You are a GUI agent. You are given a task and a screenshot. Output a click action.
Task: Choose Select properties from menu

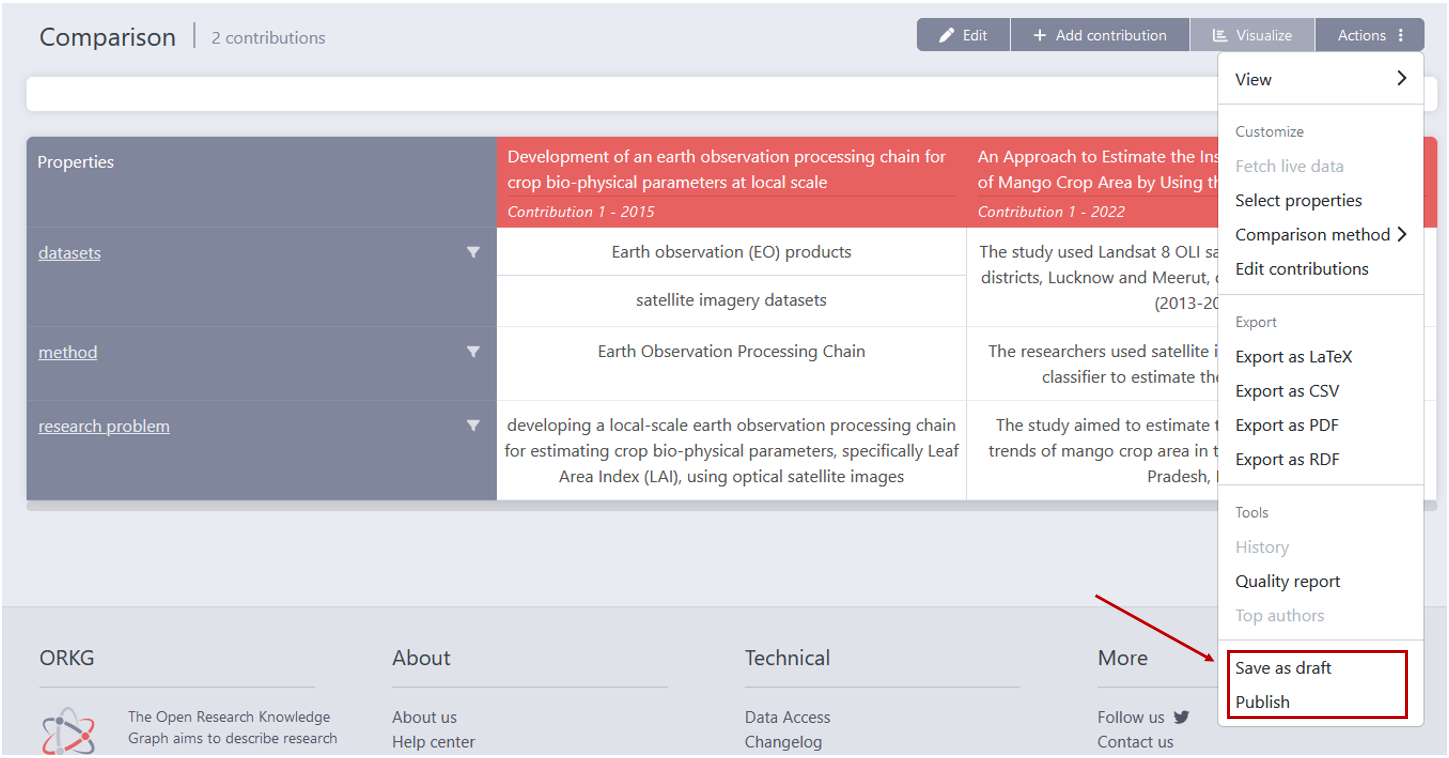[x=1298, y=201]
